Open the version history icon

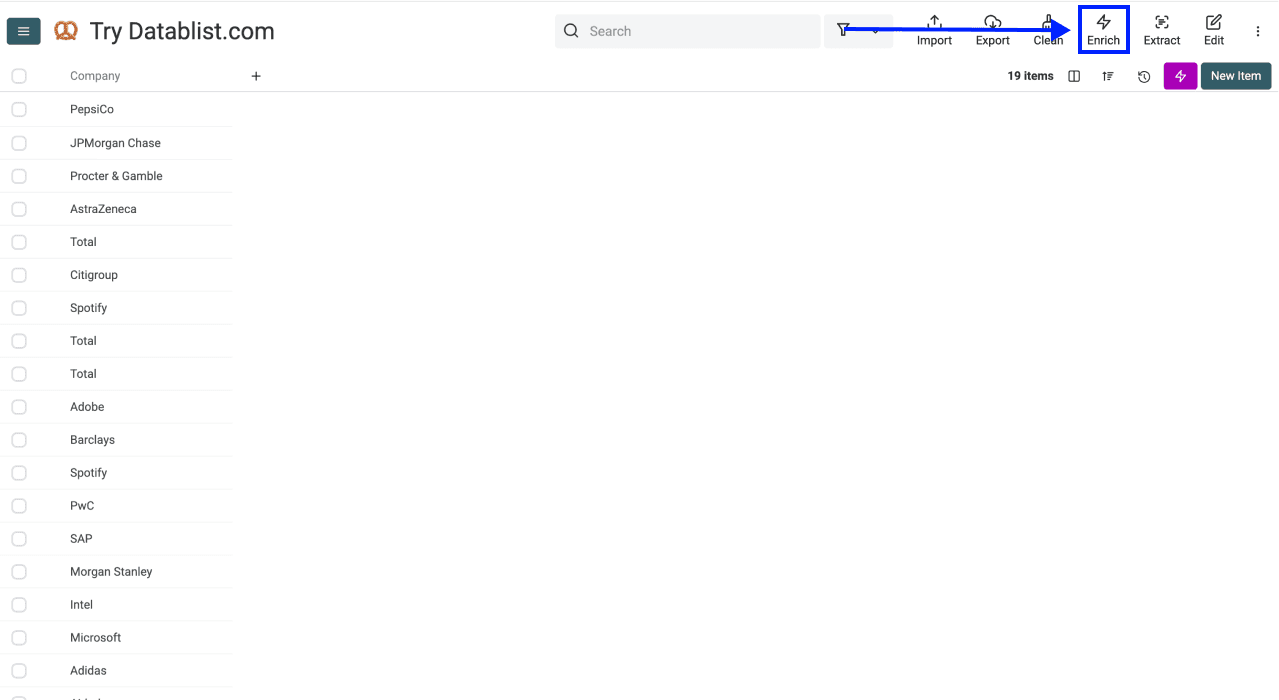(x=1143, y=75)
